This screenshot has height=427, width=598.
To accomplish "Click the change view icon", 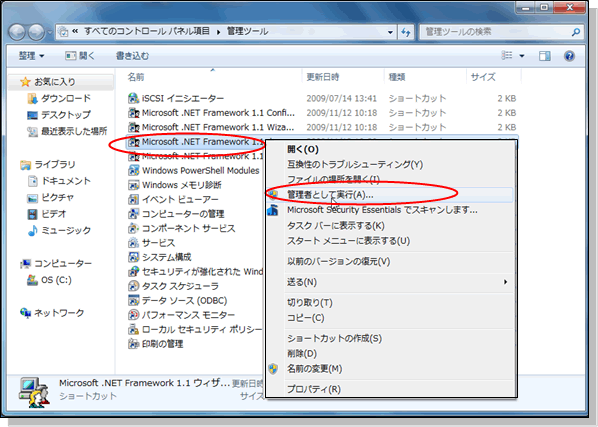I will 507,56.
